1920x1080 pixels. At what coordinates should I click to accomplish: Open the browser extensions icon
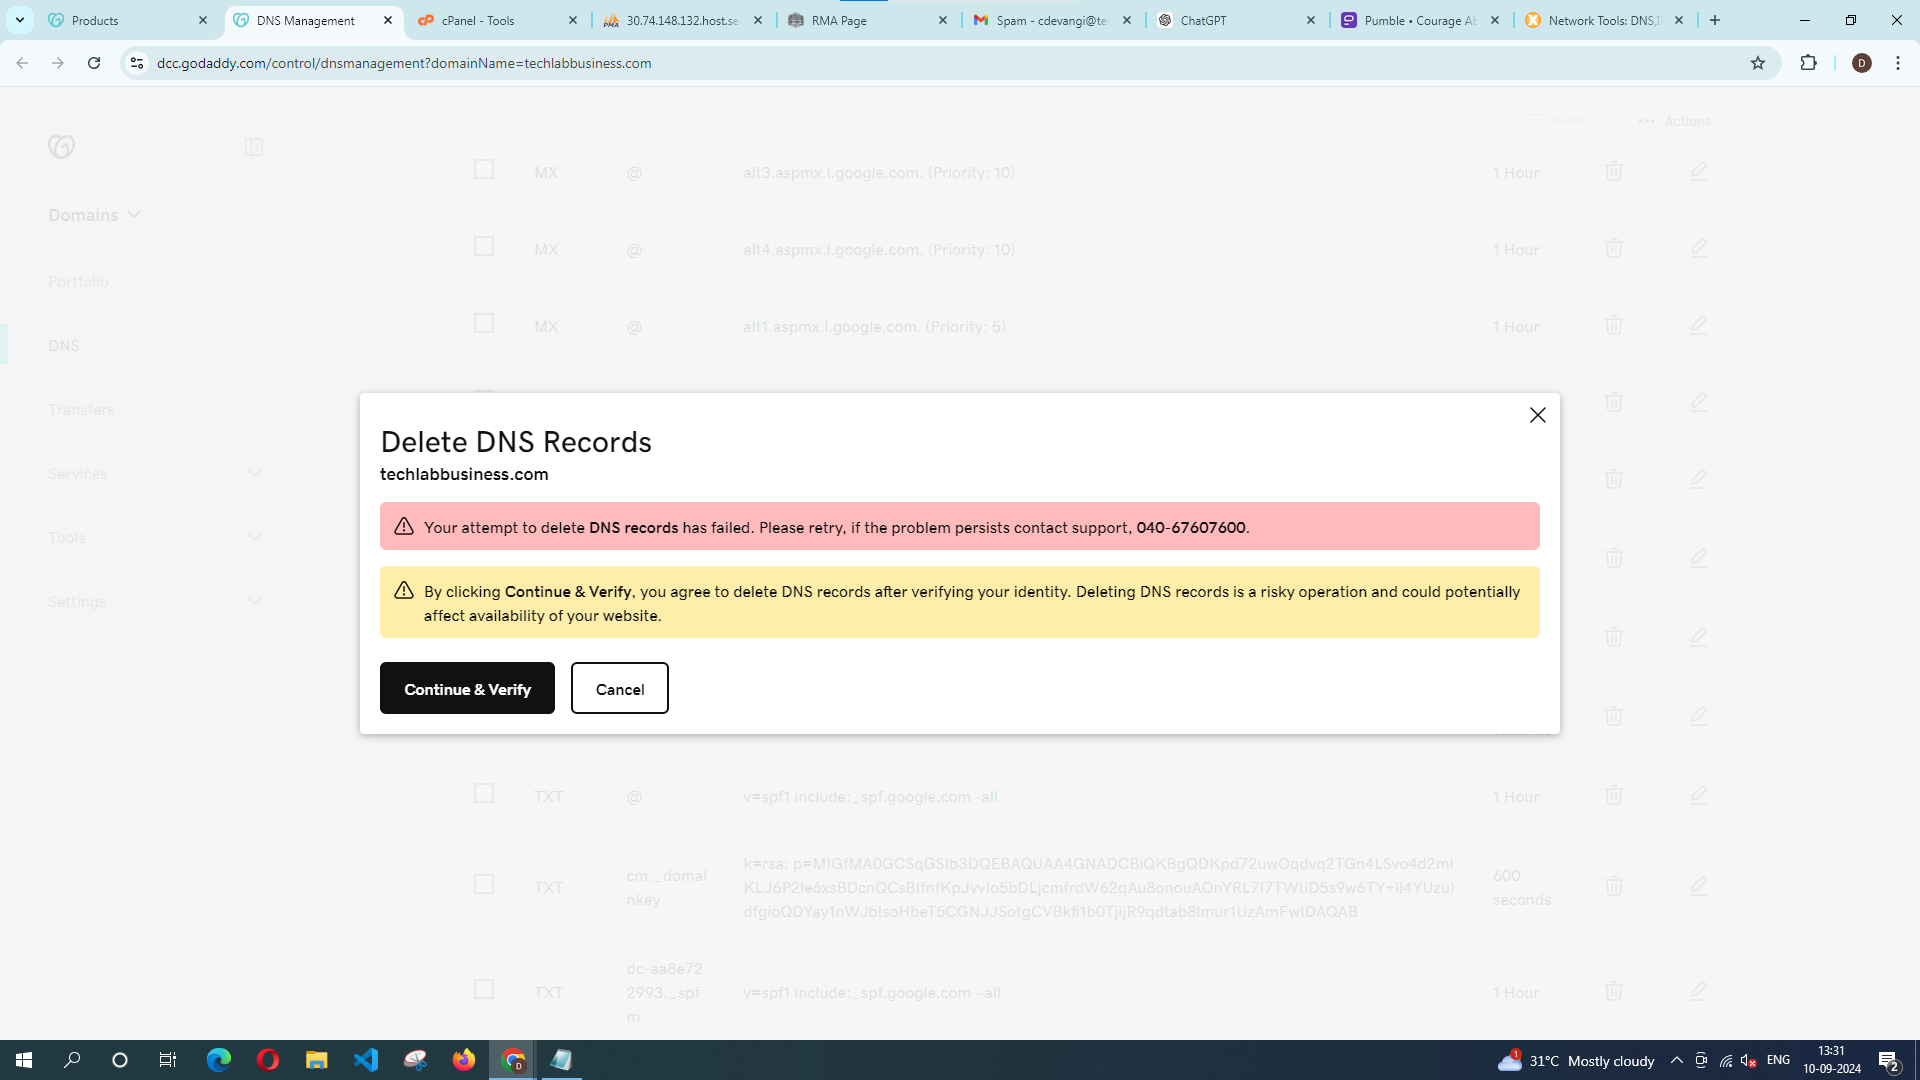pos(1808,63)
